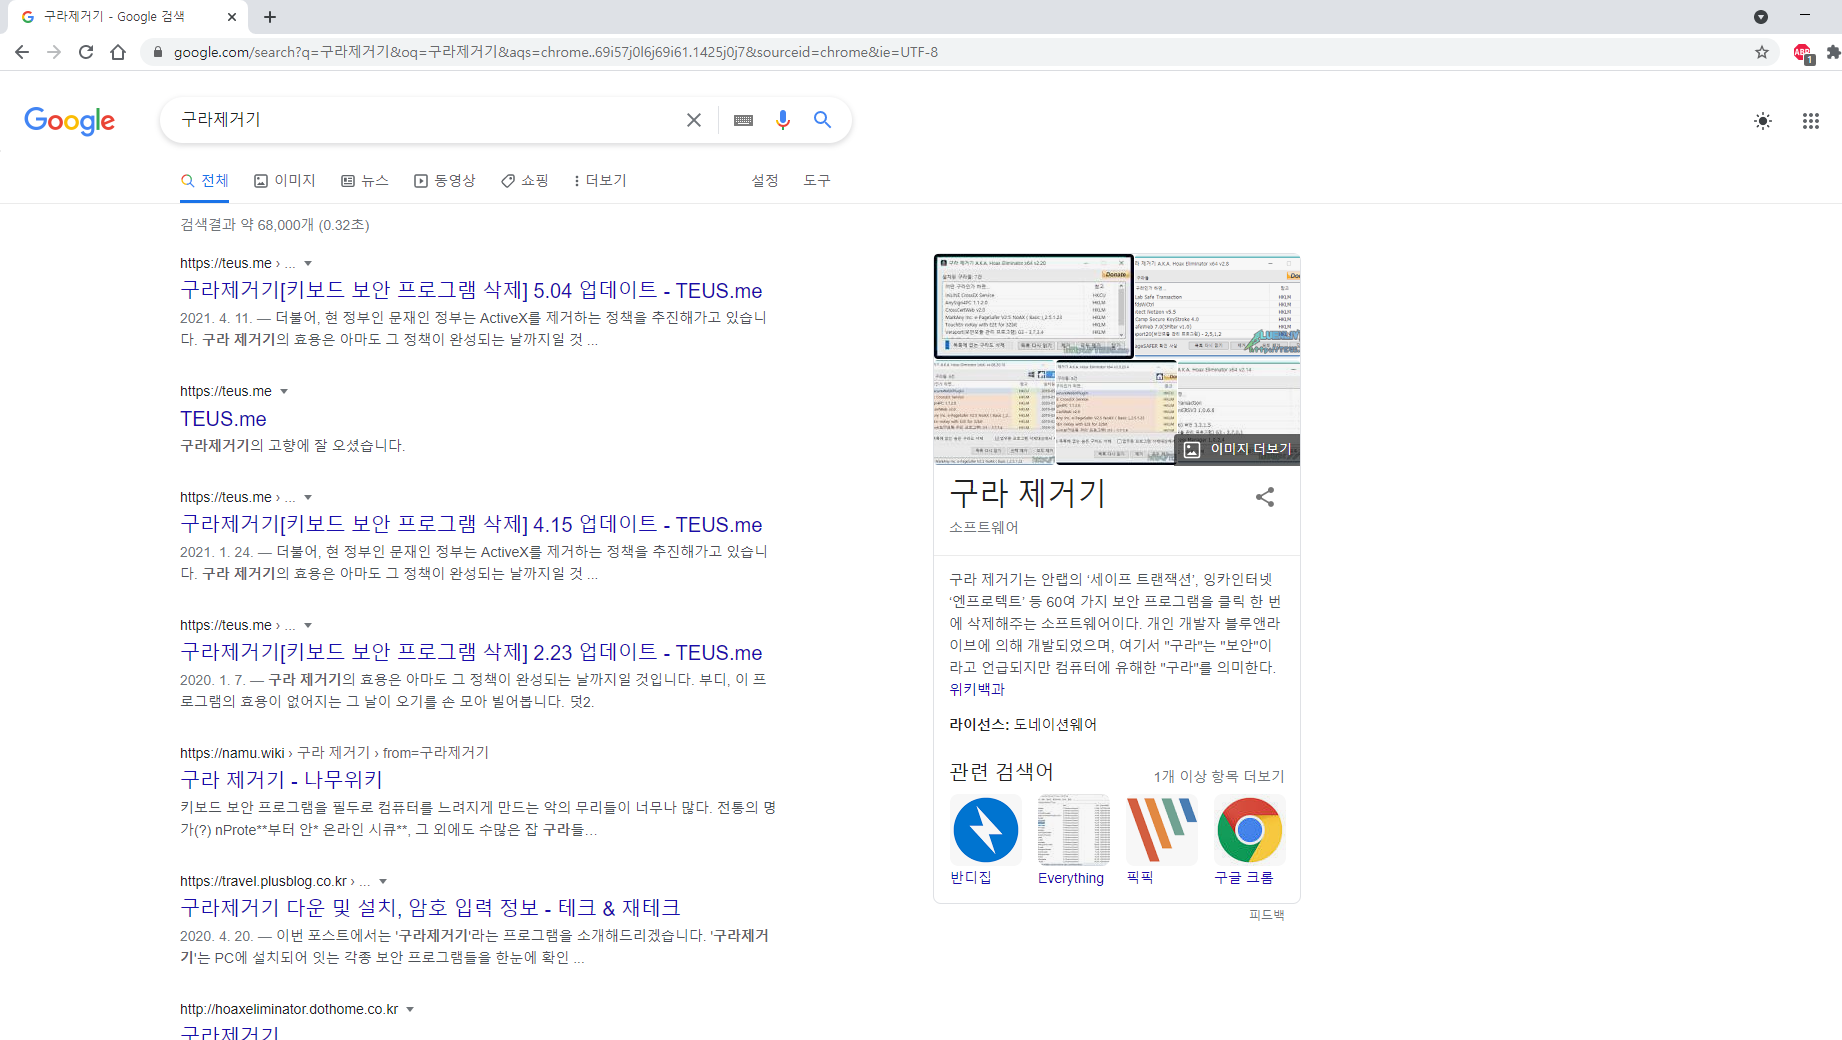Viewport: 1842px width, 1040px height.
Task: Open the 구라 제거기 - 나무위키 result
Action: coord(281,780)
